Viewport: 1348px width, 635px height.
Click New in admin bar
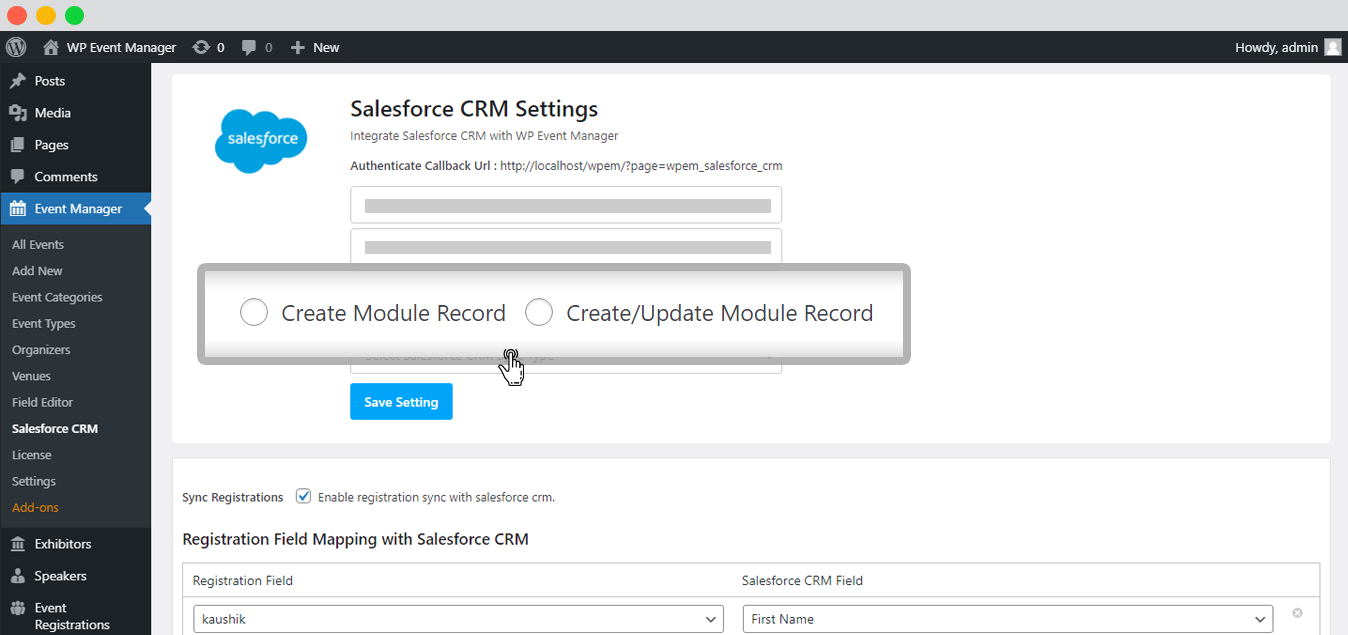pos(326,47)
